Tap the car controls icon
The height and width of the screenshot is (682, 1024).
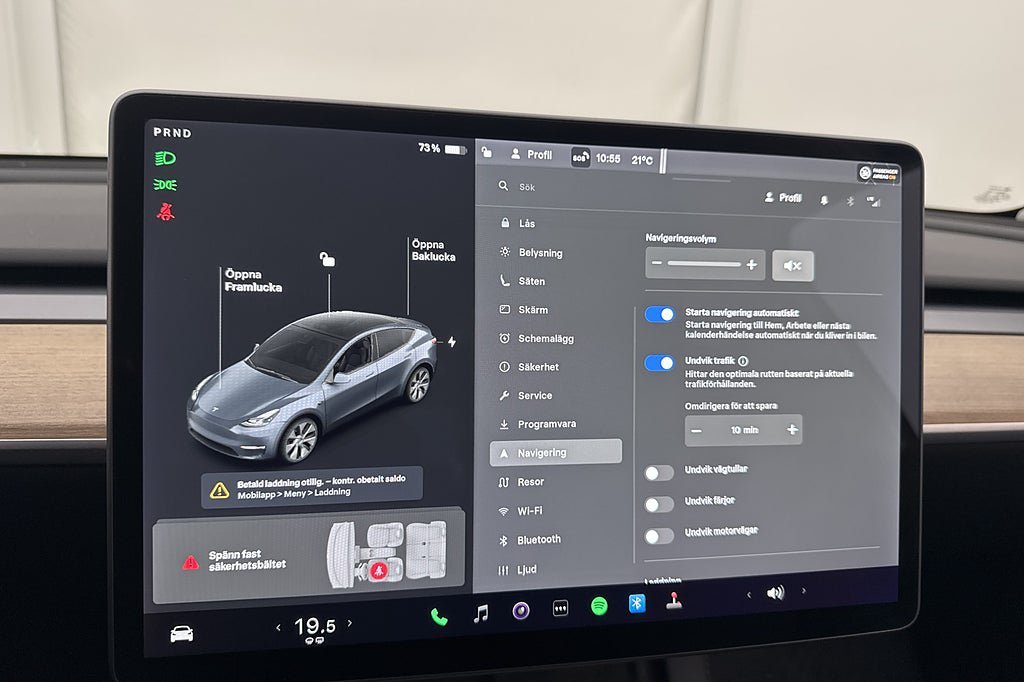pyautogui.click(x=181, y=634)
